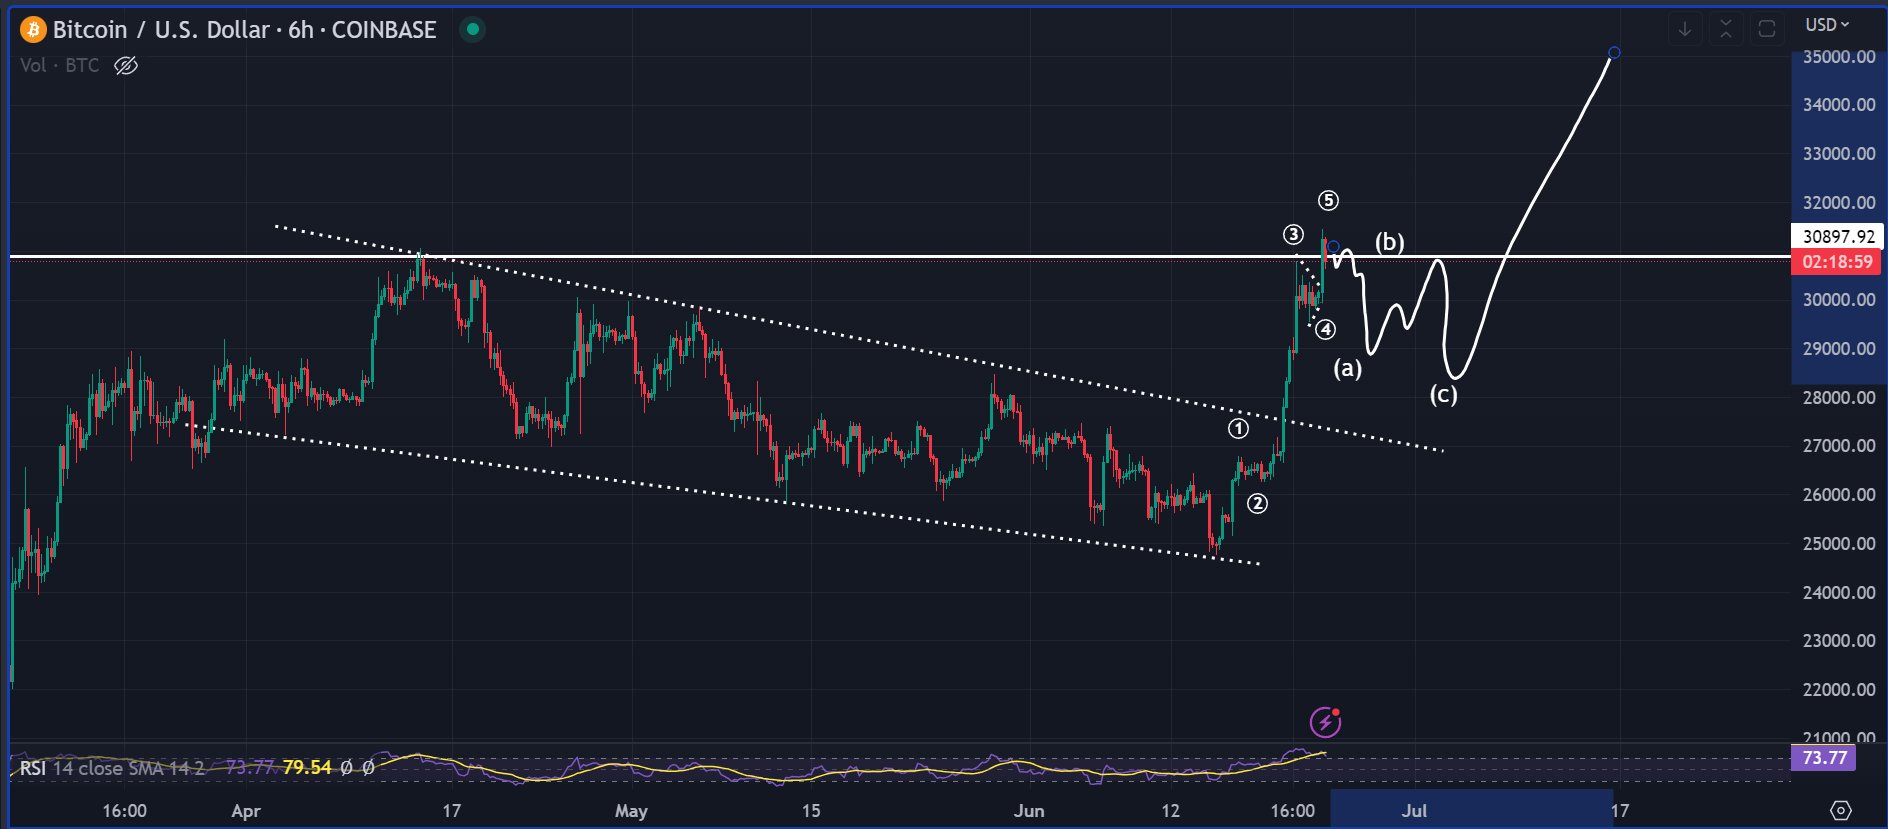Select the circled wave 2 label
1888x829 pixels.
[x=1257, y=504]
